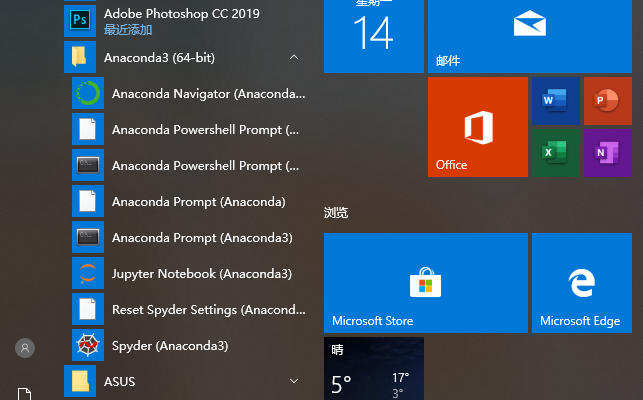Open the PowerPoint tile
This screenshot has width=643, height=400.
pos(608,100)
